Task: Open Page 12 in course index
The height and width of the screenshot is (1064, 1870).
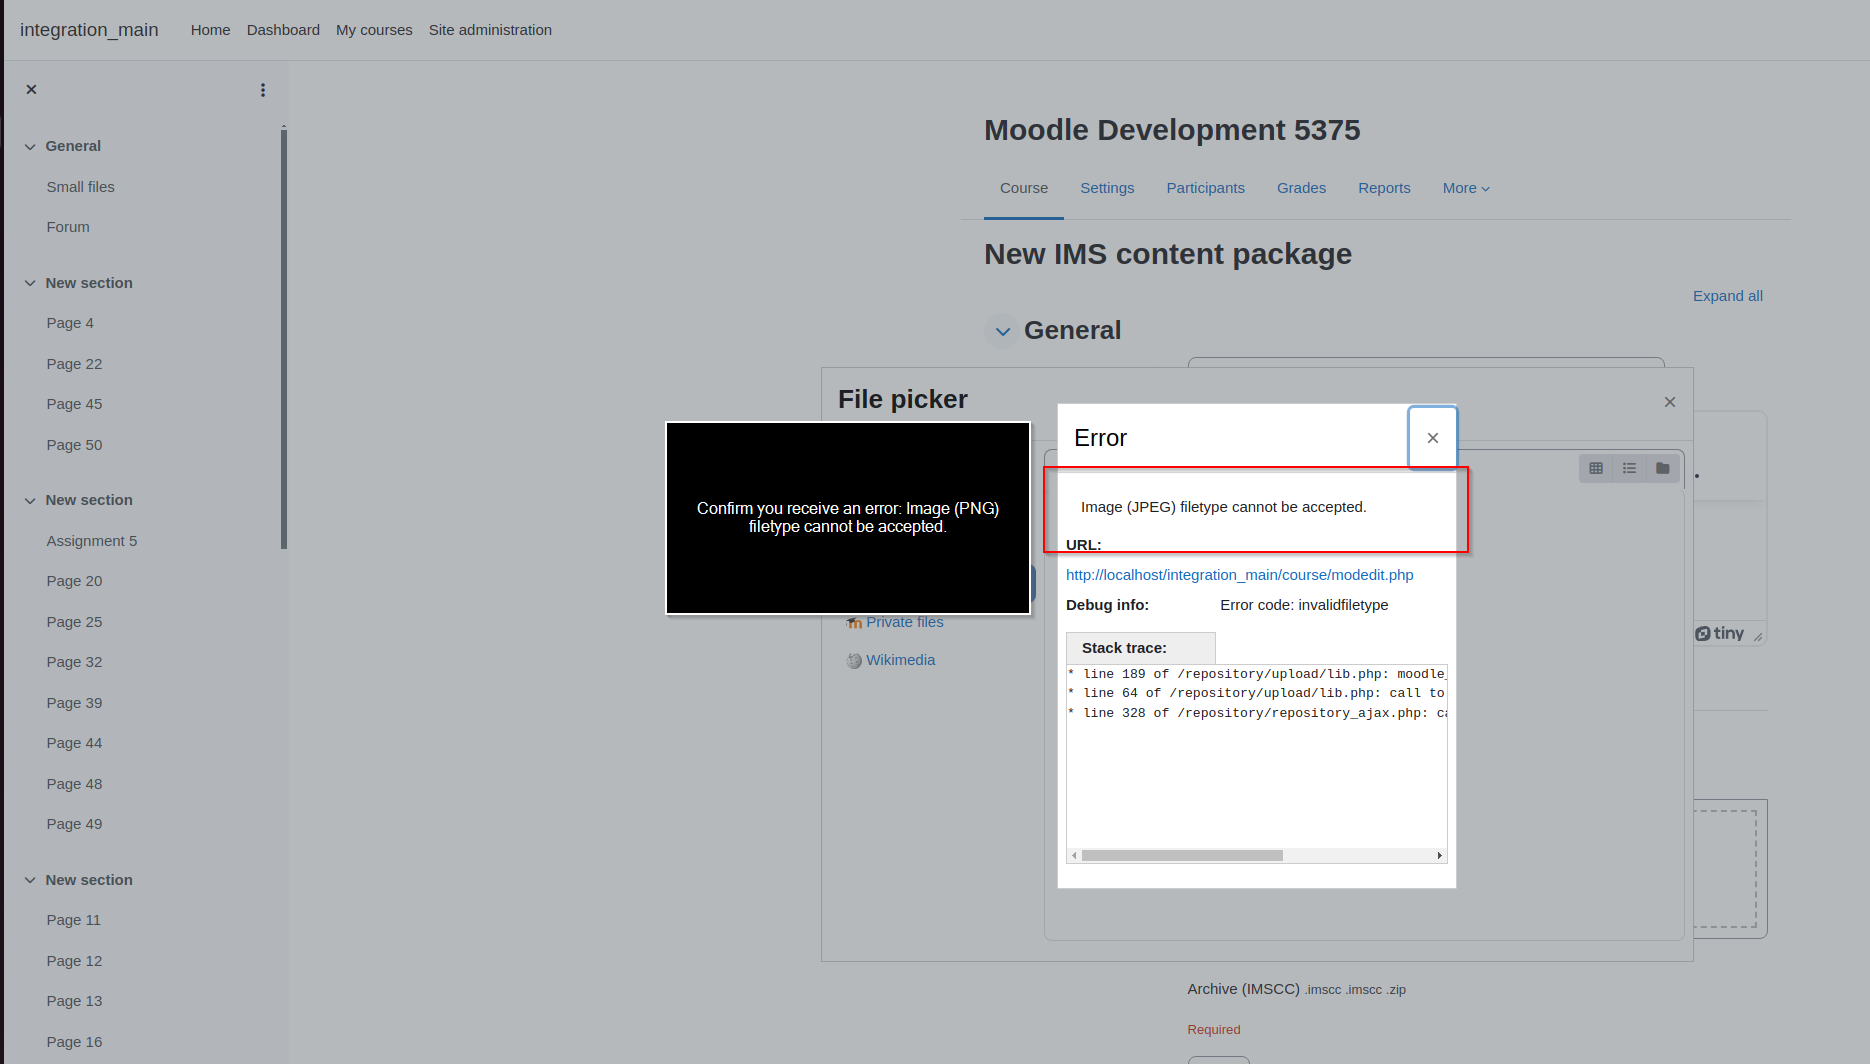Action: tap(74, 961)
